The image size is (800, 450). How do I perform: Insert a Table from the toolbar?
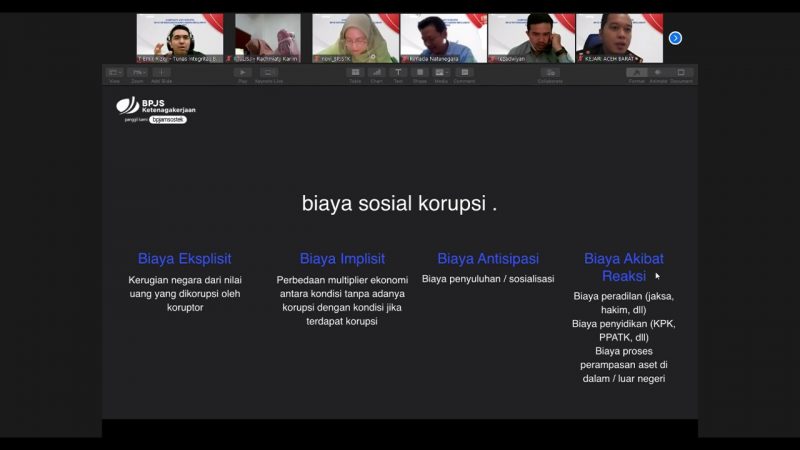355,72
